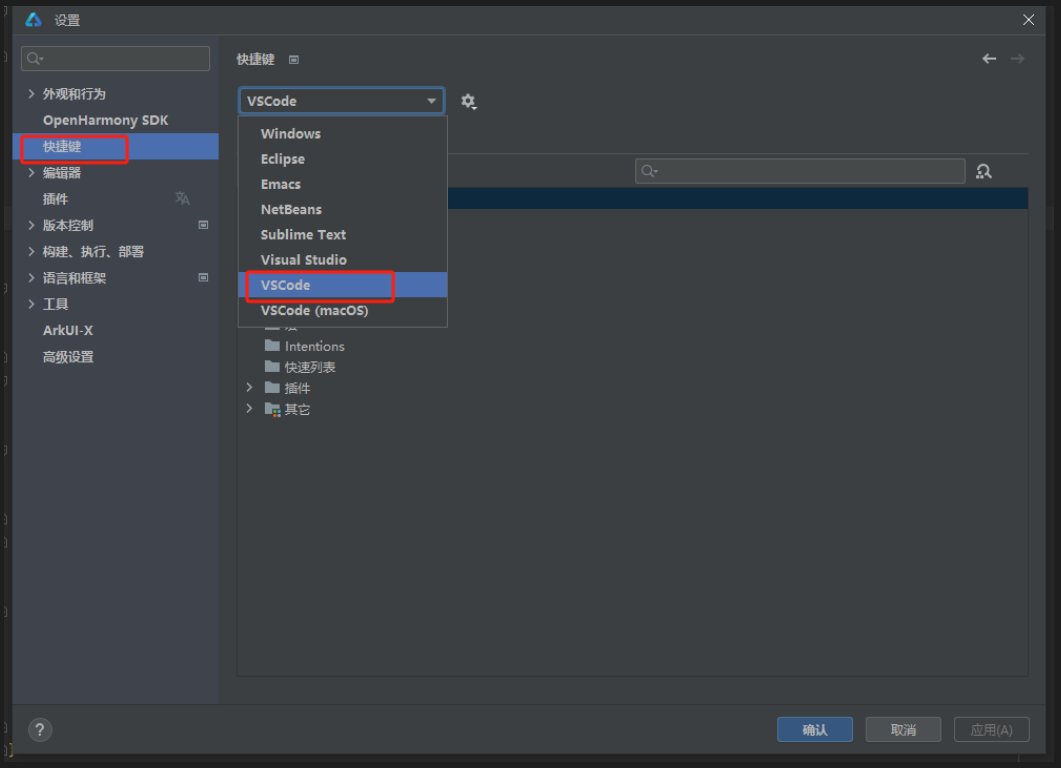
Task: Choose Visual Studio keymap from list
Action: [342, 260]
